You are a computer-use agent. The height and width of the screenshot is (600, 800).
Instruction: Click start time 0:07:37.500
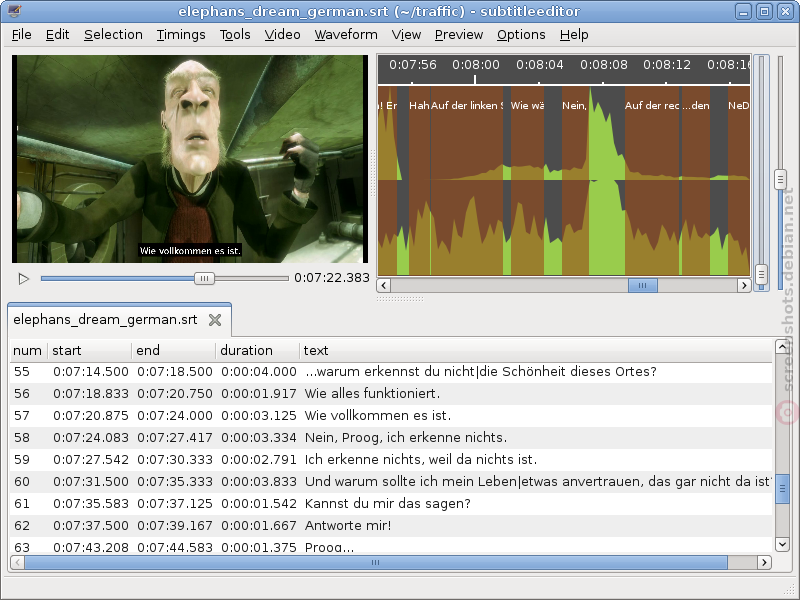tap(91, 525)
